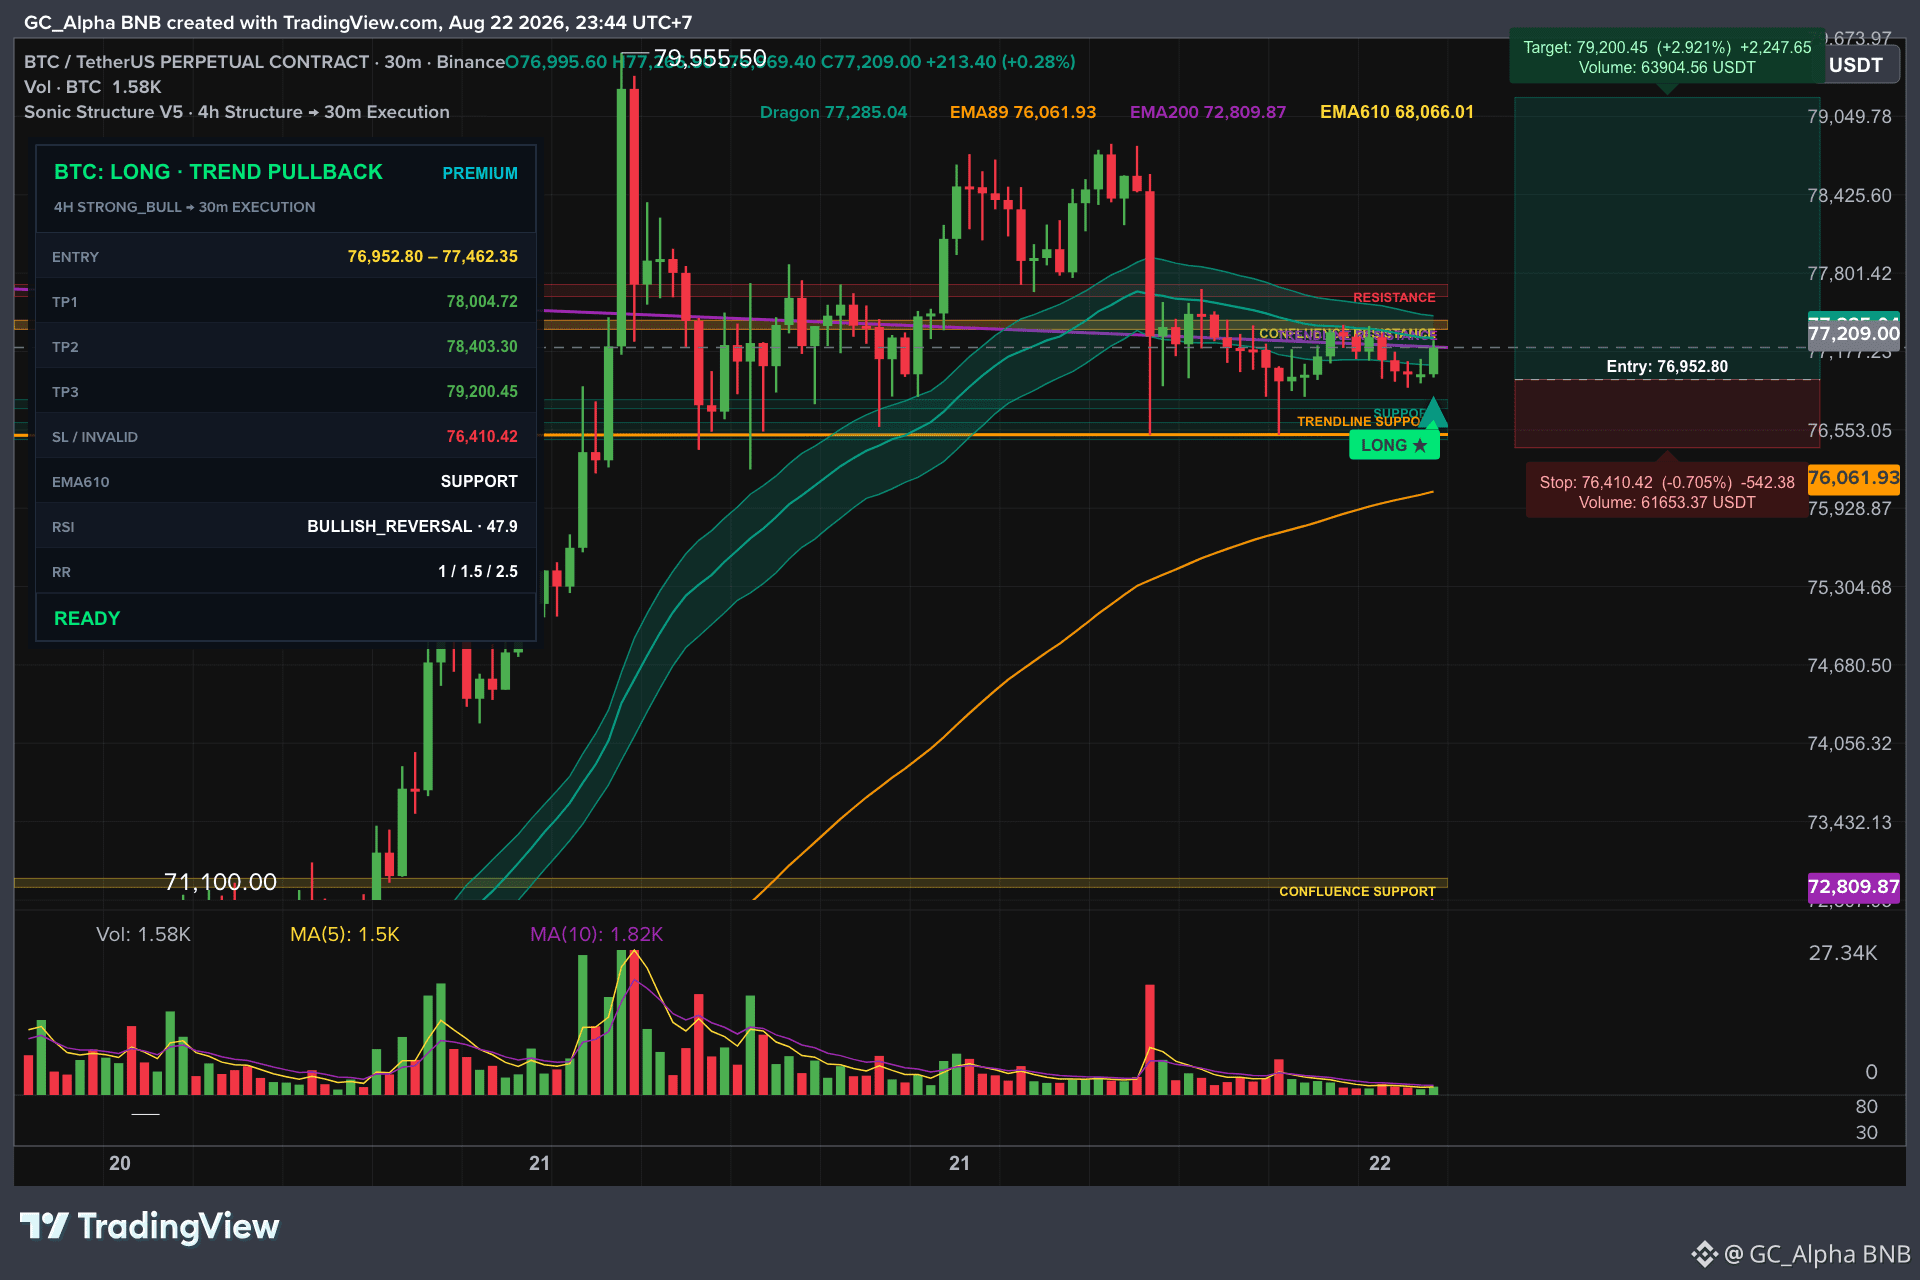
Task: Click the 78,425.60 price axis label
Action: click(x=1849, y=196)
